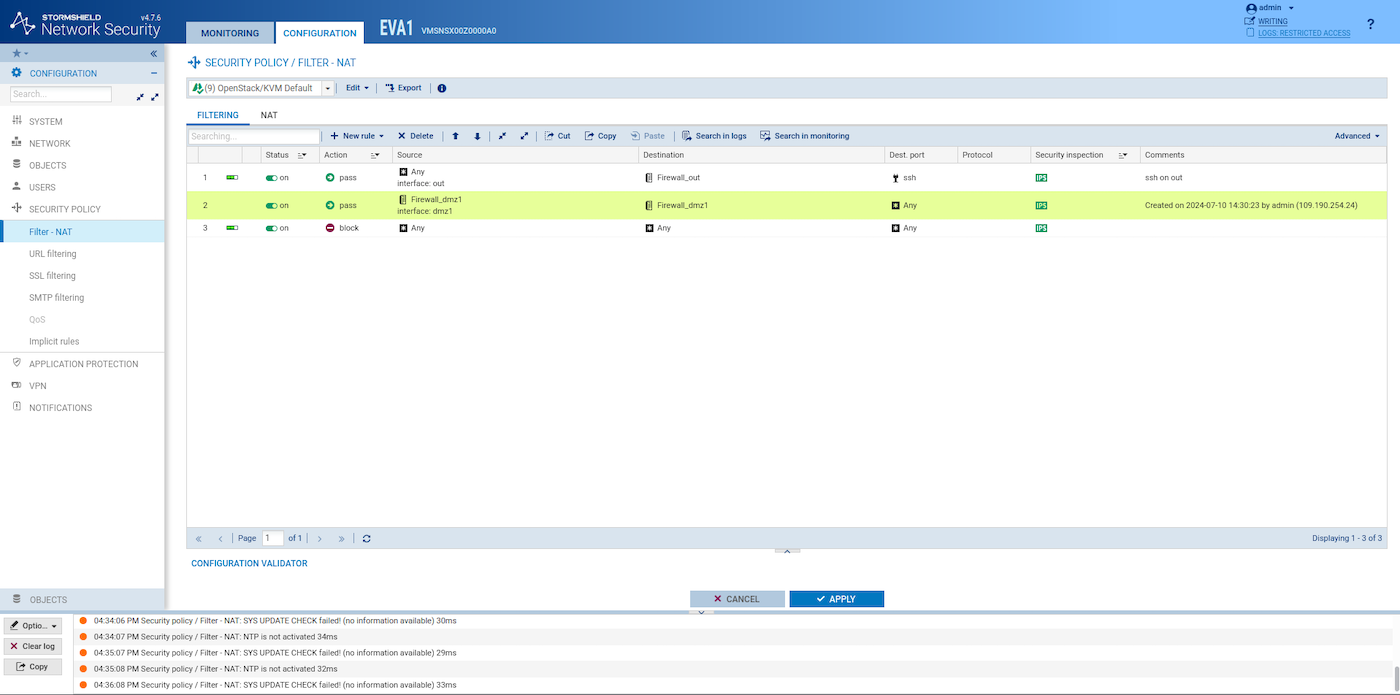Screen dimensions: 1400x695
Task: Click the IPS inspection icon in rule 1
Action: [x=1041, y=177]
